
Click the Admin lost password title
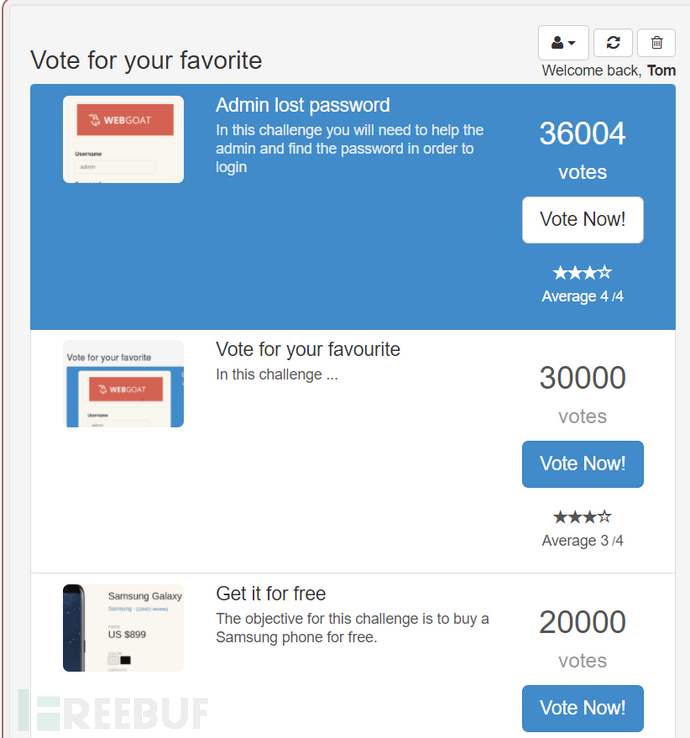303,106
